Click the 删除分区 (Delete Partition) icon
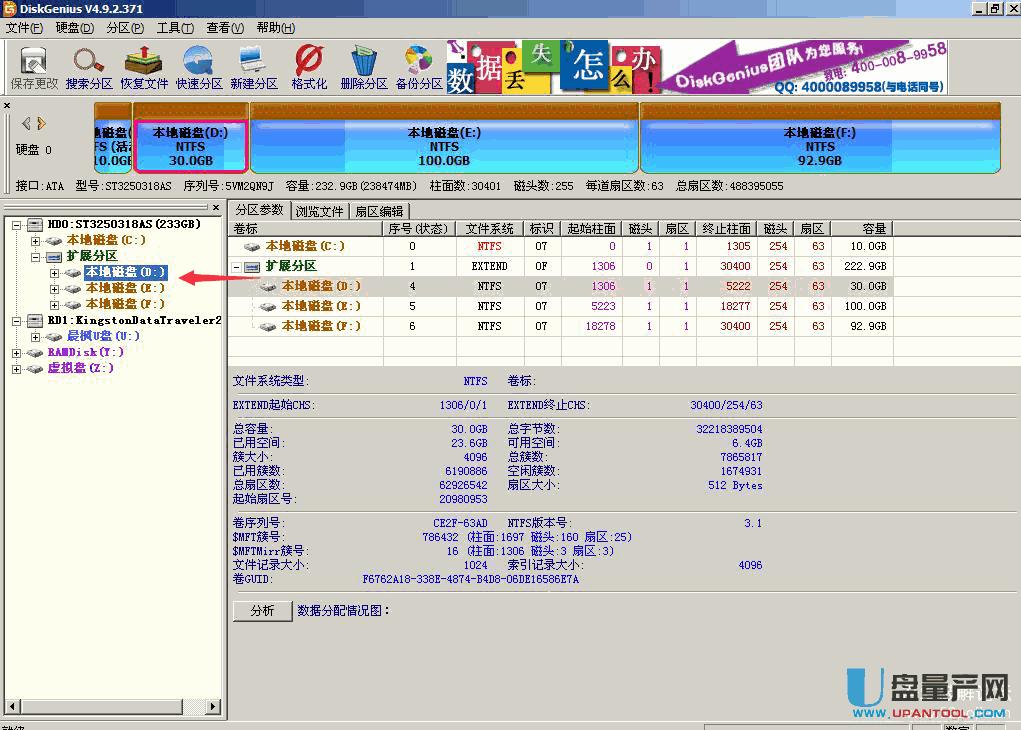1021x730 pixels. point(362,67)
